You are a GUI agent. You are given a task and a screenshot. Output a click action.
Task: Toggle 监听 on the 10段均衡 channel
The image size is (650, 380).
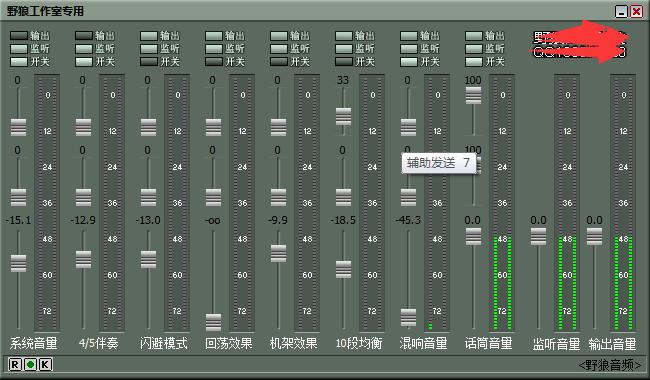coord(344,49)
